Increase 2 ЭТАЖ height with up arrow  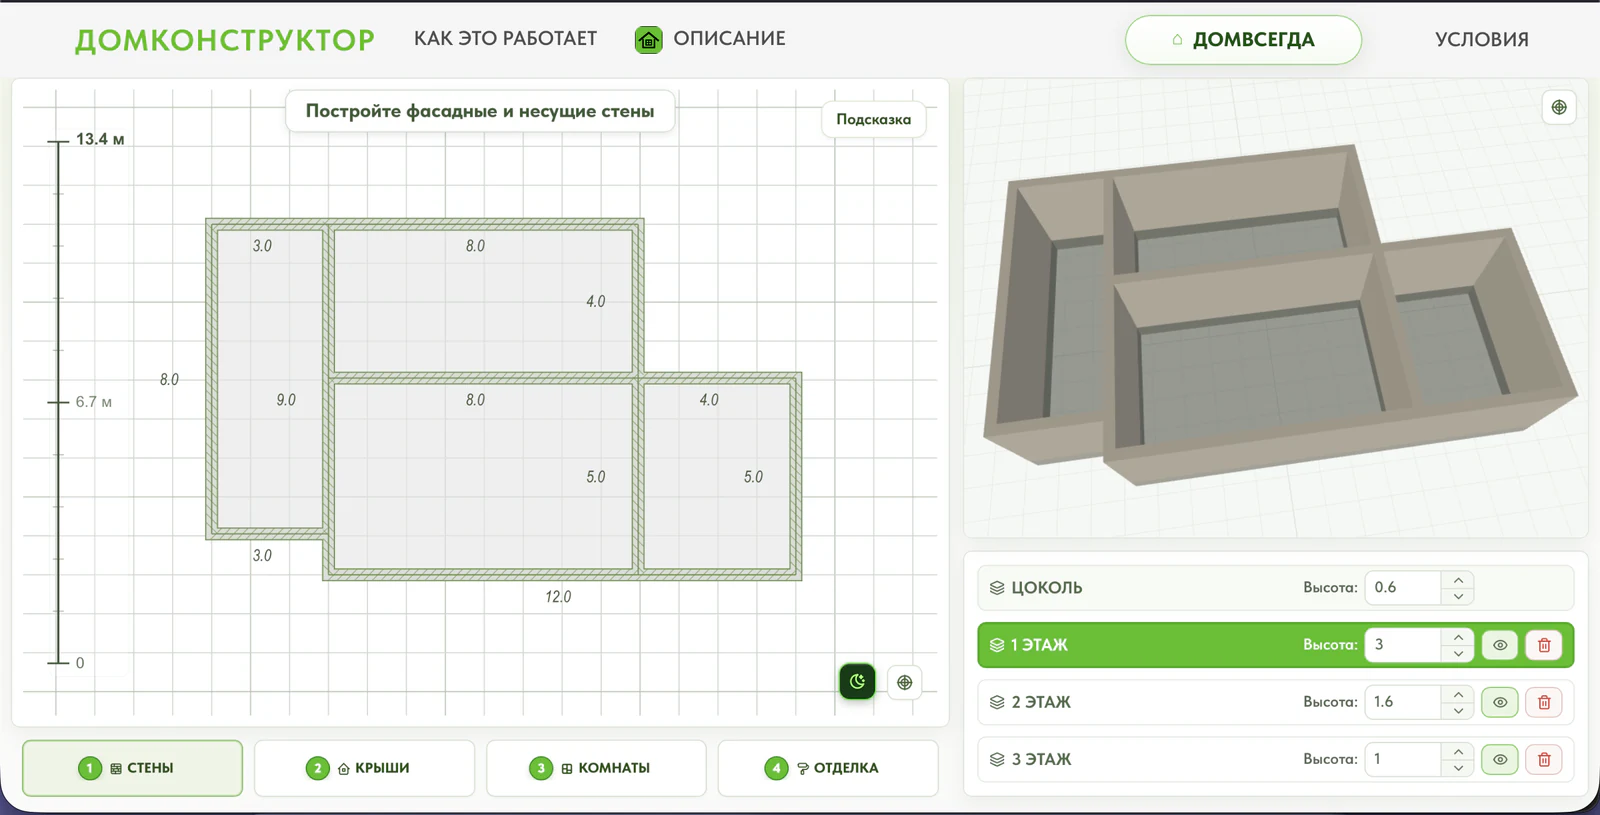tap(1458, 694)
